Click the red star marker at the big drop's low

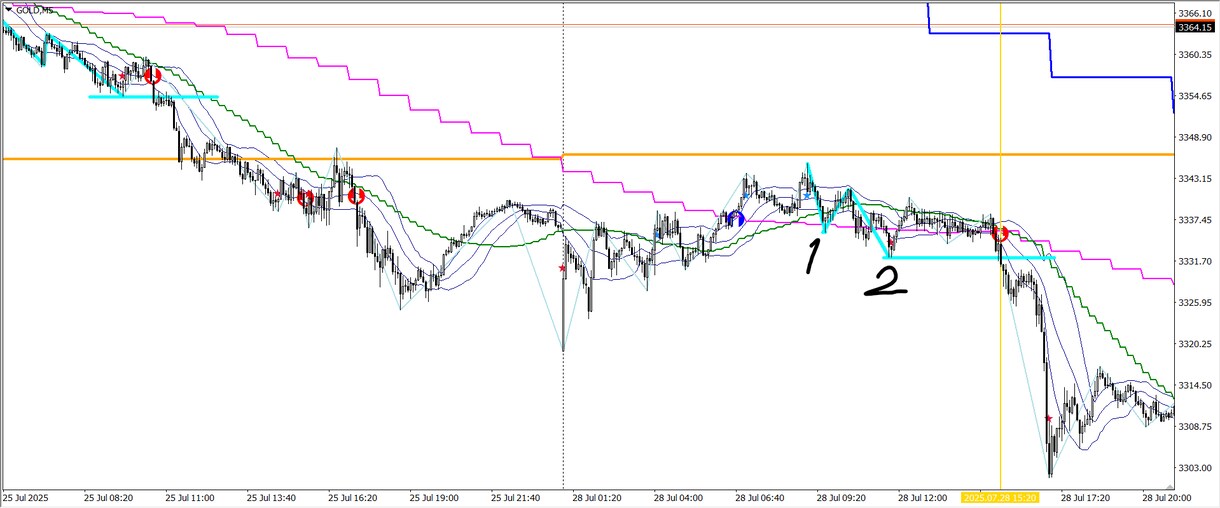coord(1048,418)
